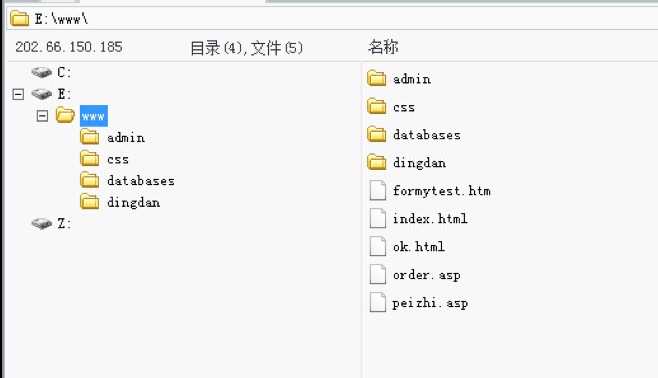
Task: Collapse the E: drive tree node
Action: (18, 94)
